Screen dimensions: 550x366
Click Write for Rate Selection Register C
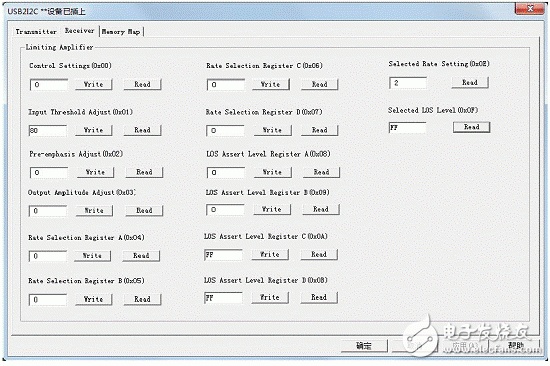coord(271,85)
